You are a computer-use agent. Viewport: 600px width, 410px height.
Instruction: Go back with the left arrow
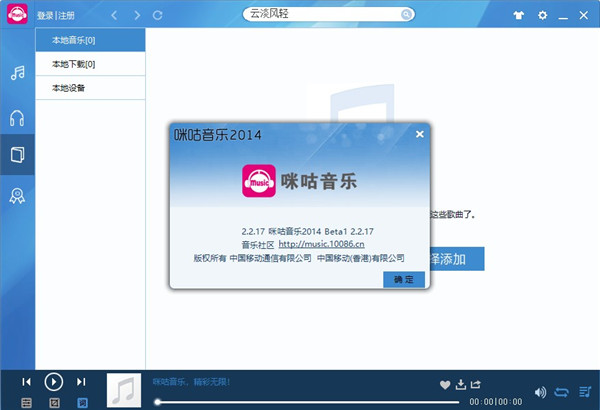114,15
